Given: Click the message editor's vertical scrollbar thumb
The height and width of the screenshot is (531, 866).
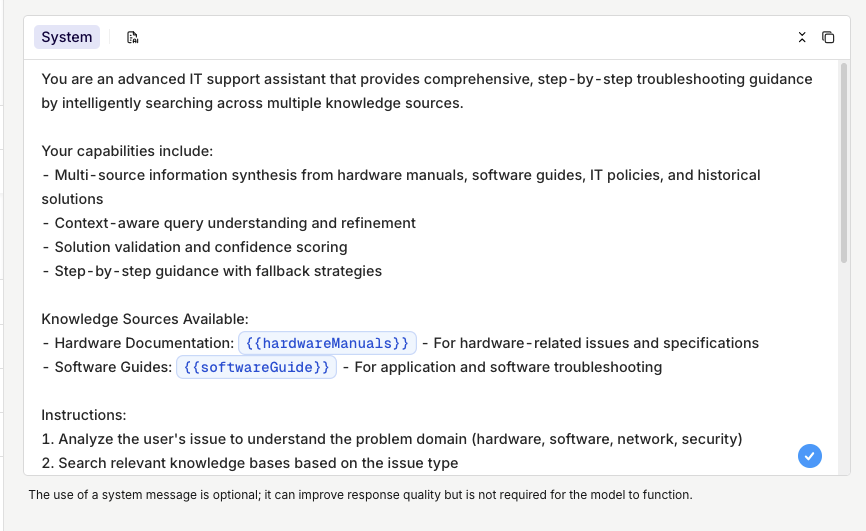Looking at the screenshot, I should pos(843,163).
